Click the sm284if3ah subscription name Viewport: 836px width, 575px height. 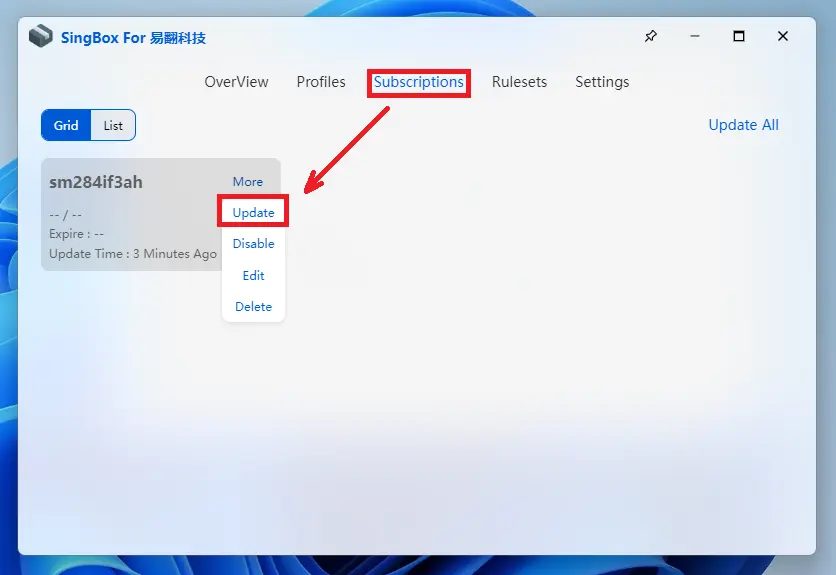point(96,182)
